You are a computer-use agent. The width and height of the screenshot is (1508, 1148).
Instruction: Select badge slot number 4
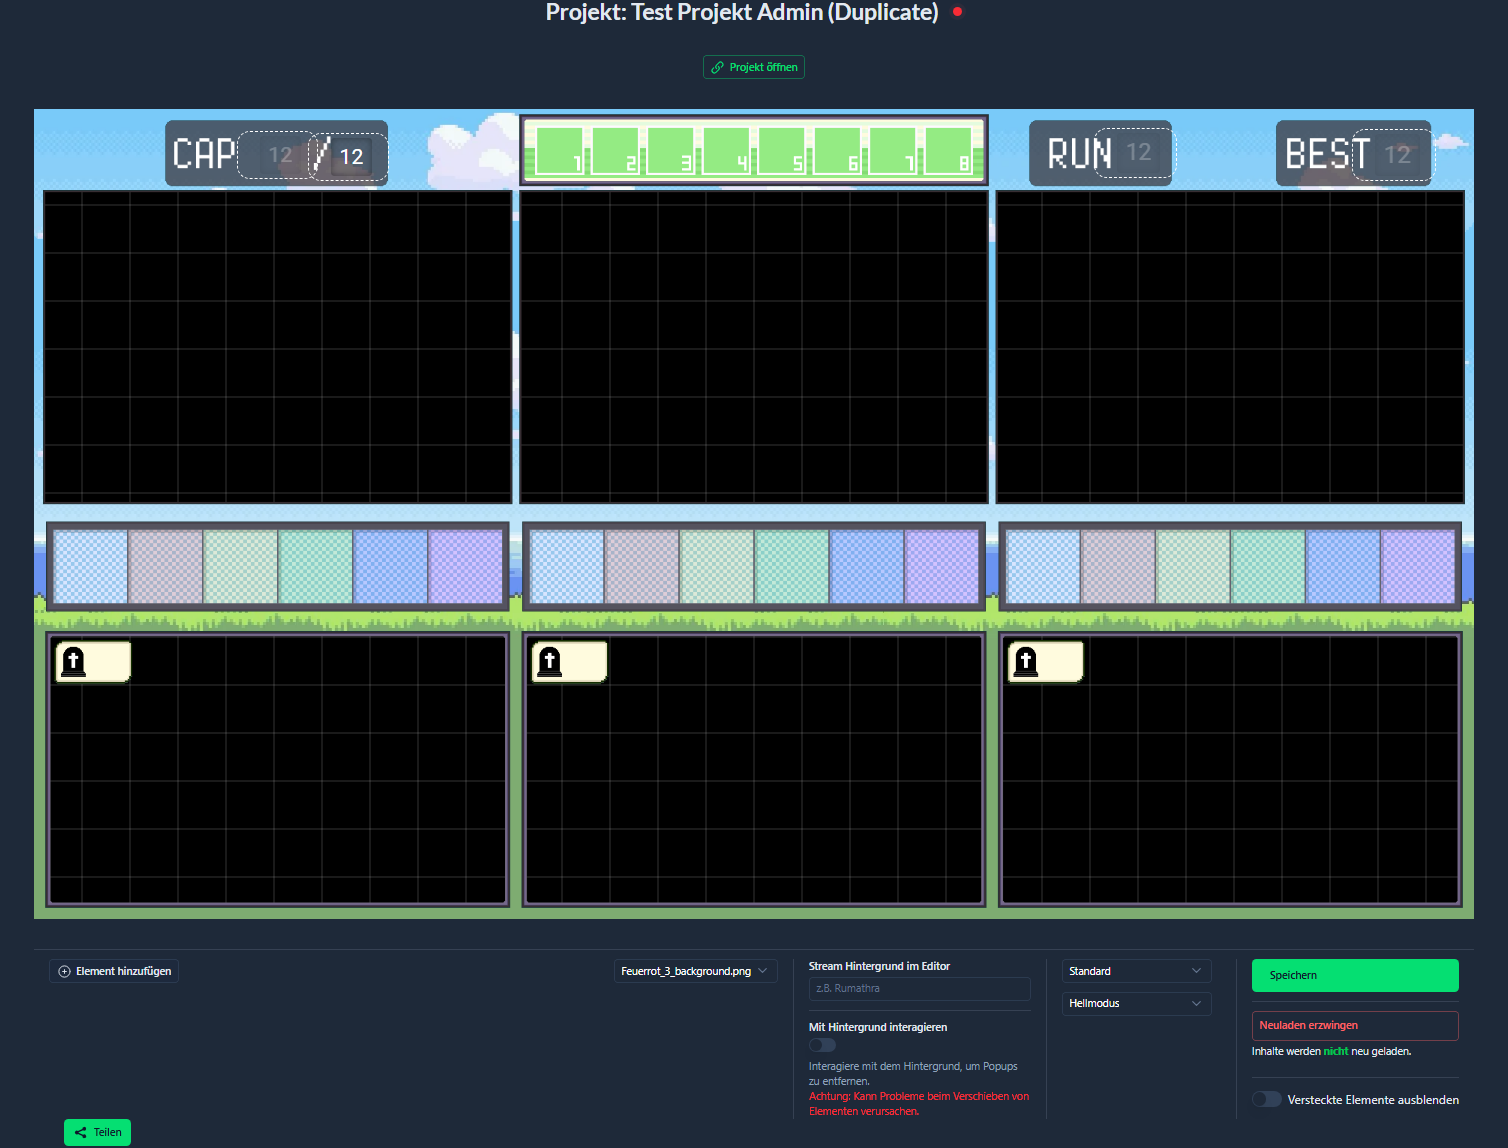coord(726,151)
